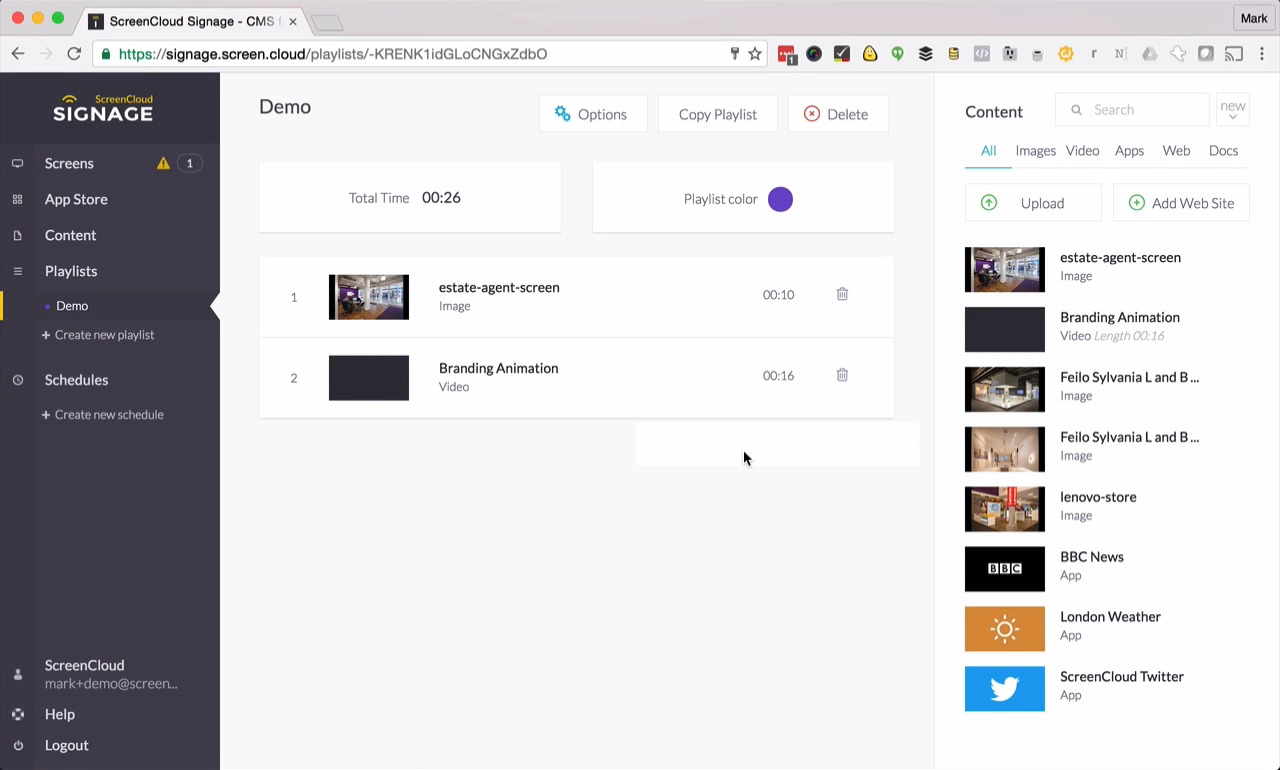Image resolution: width=1280 pixels, height=770 pixels.
Task: Open the Screens section in sidebar
Action: coord(69,163)
